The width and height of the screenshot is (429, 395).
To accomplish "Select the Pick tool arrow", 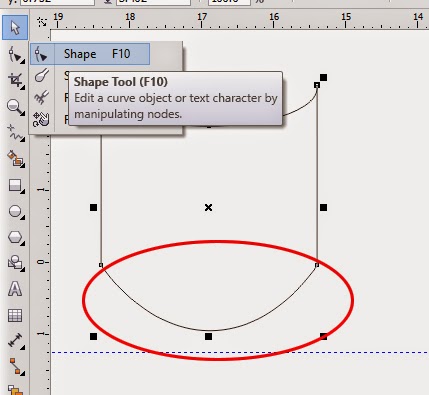I will pos(15,27).
